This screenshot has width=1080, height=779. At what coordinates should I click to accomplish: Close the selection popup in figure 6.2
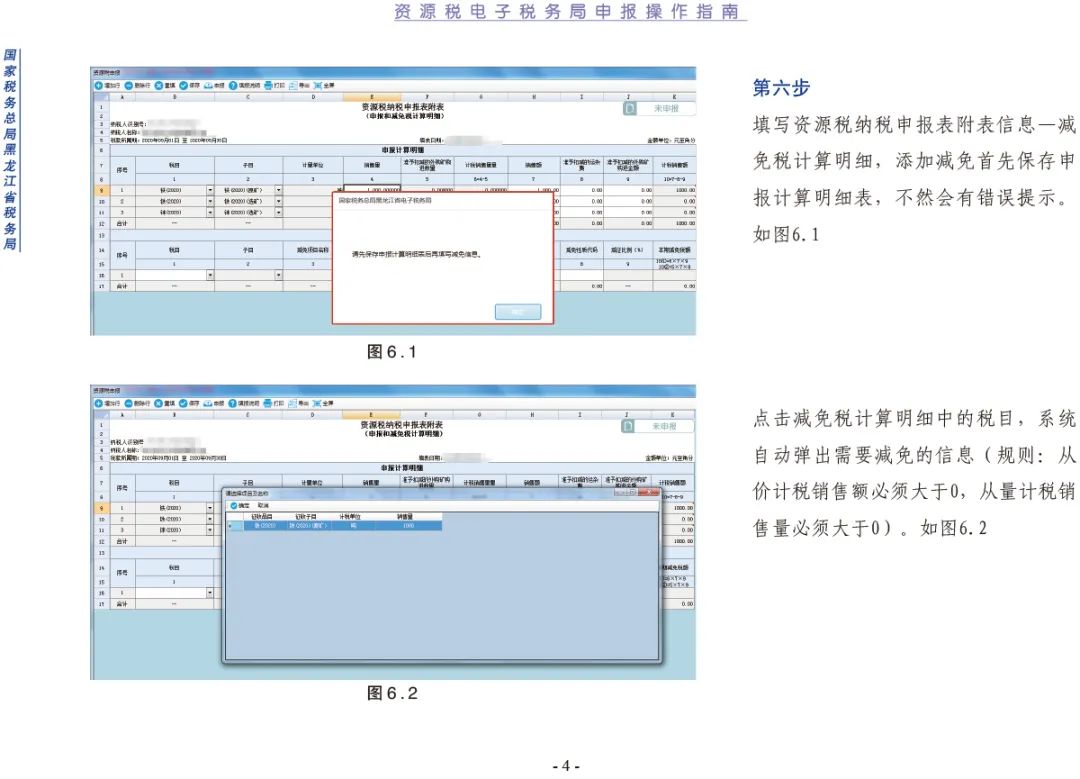click(x=650, y=492)
